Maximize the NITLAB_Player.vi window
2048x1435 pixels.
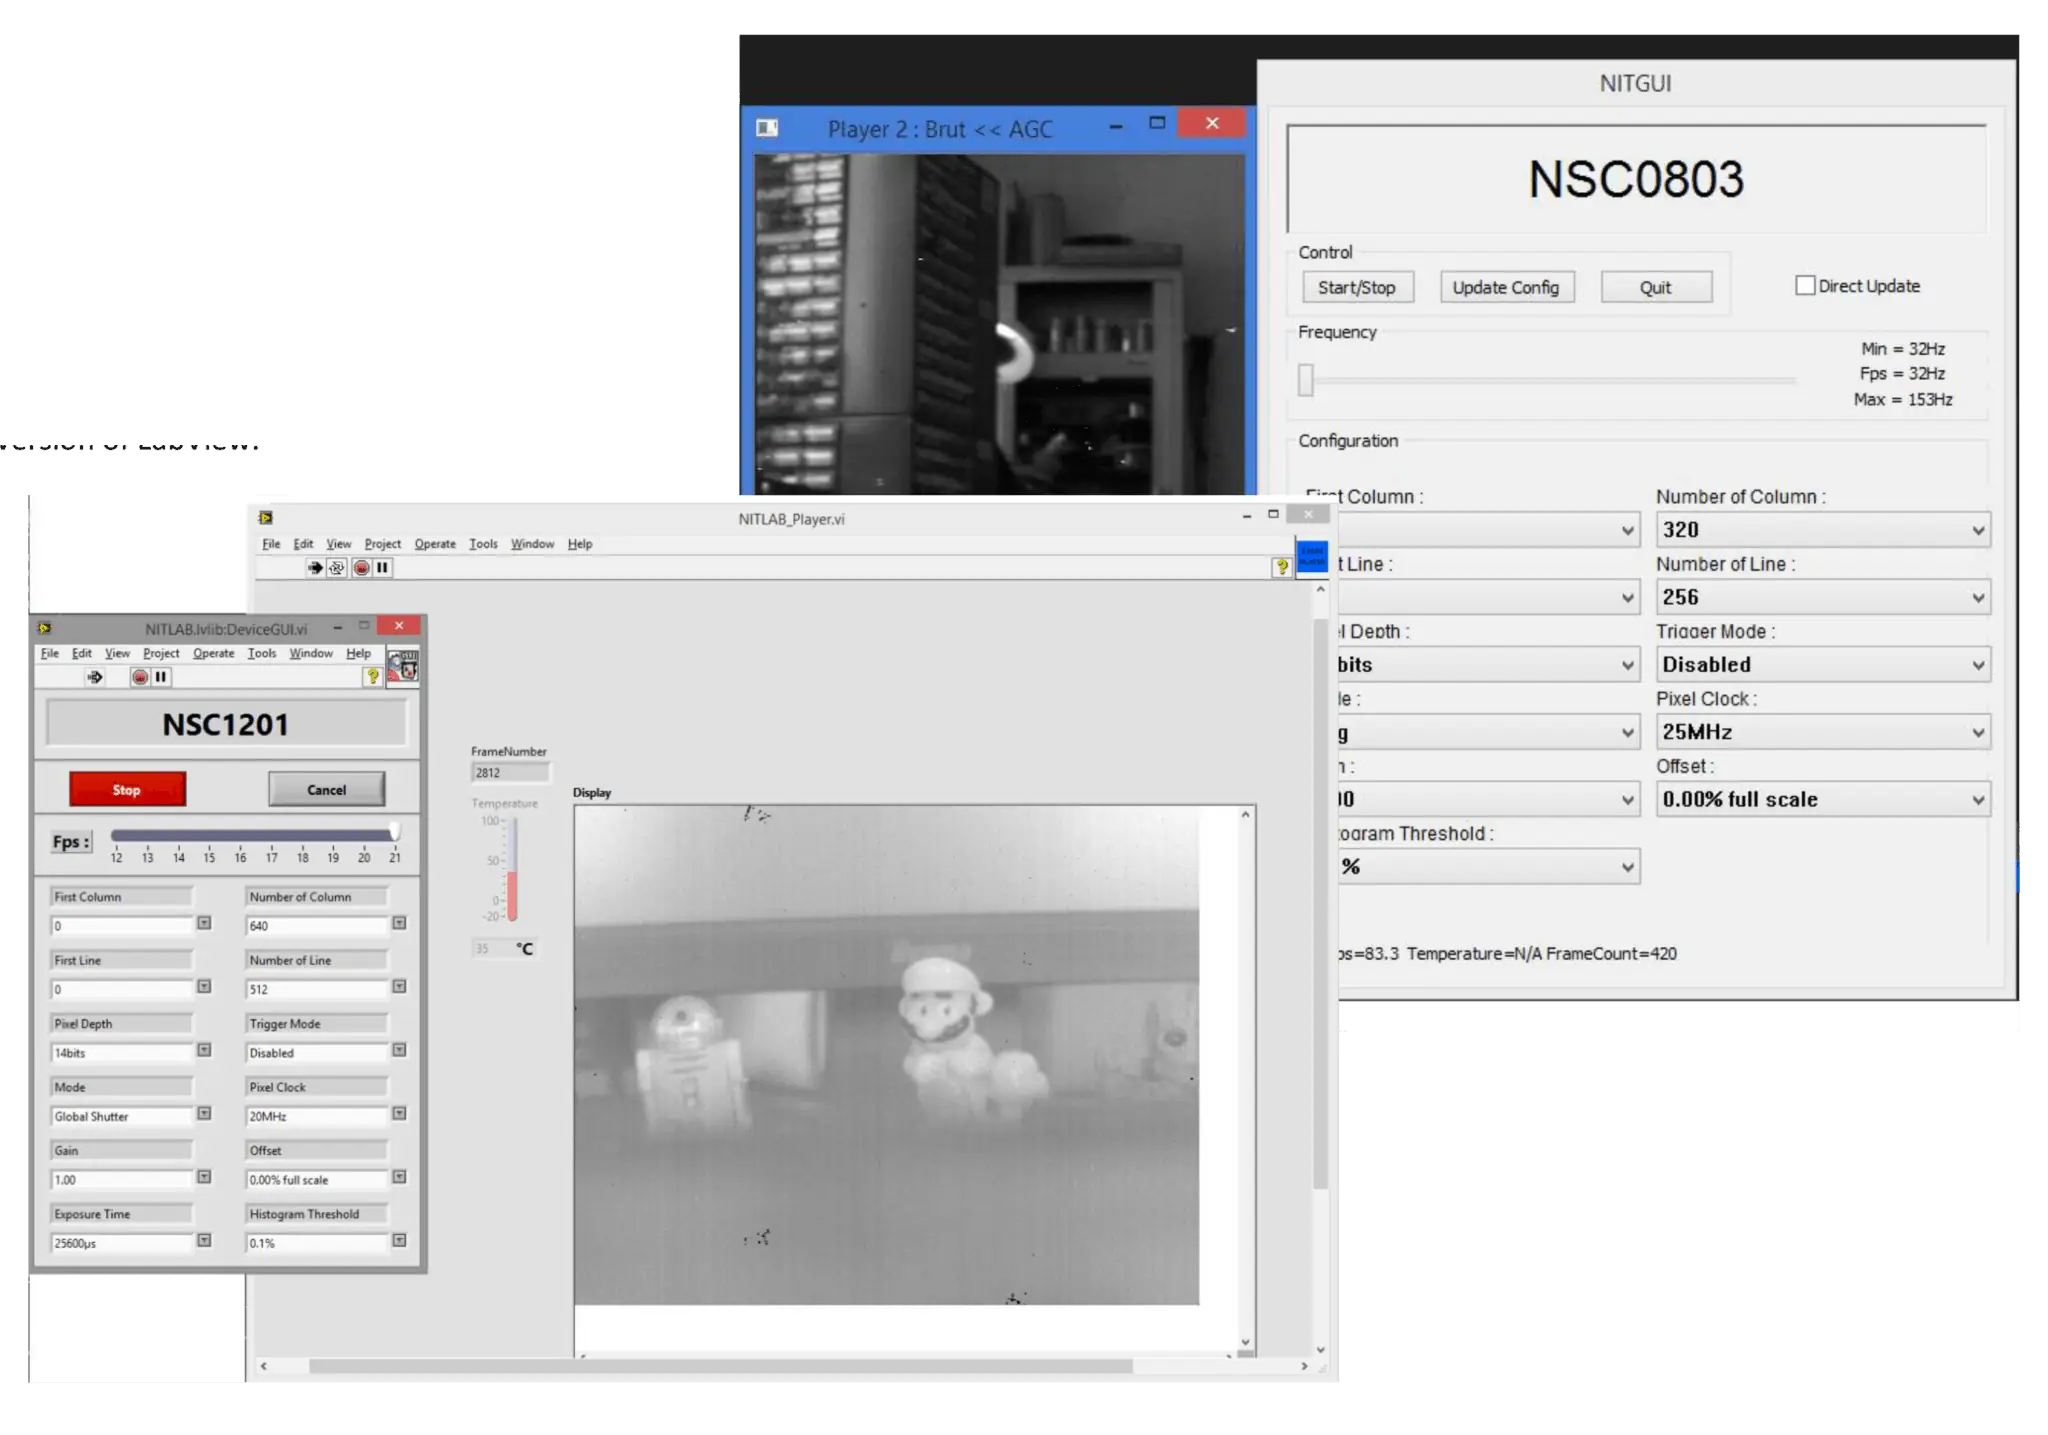[x=1273, y=514]
